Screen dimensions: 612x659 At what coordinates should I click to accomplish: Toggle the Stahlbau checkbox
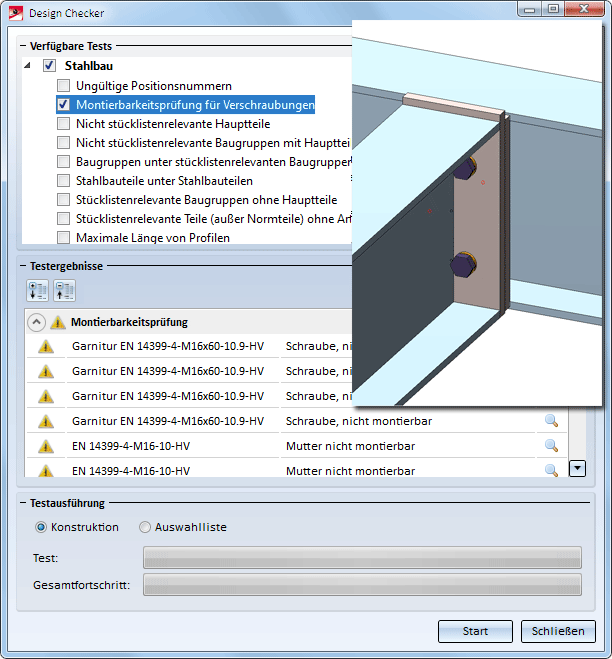(x=50, y=66)
